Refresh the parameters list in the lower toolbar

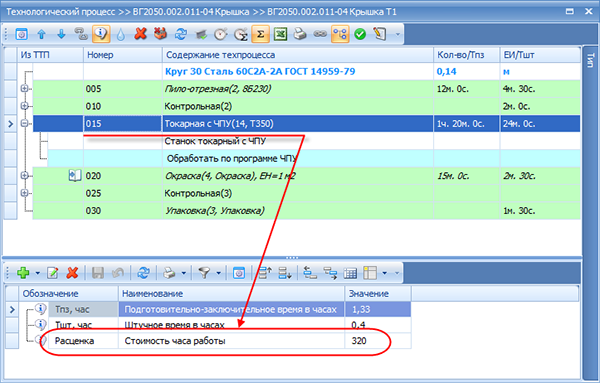point(143,273)
